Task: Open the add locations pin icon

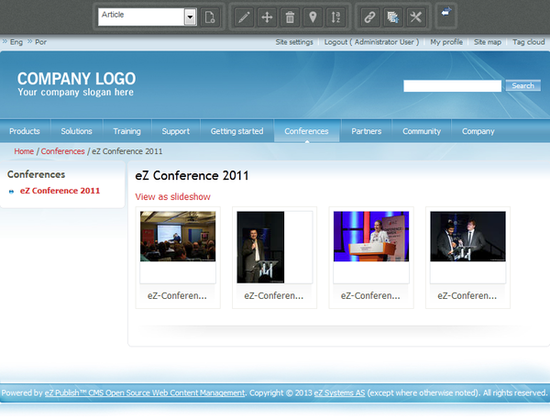Action: tap(313, 17)
